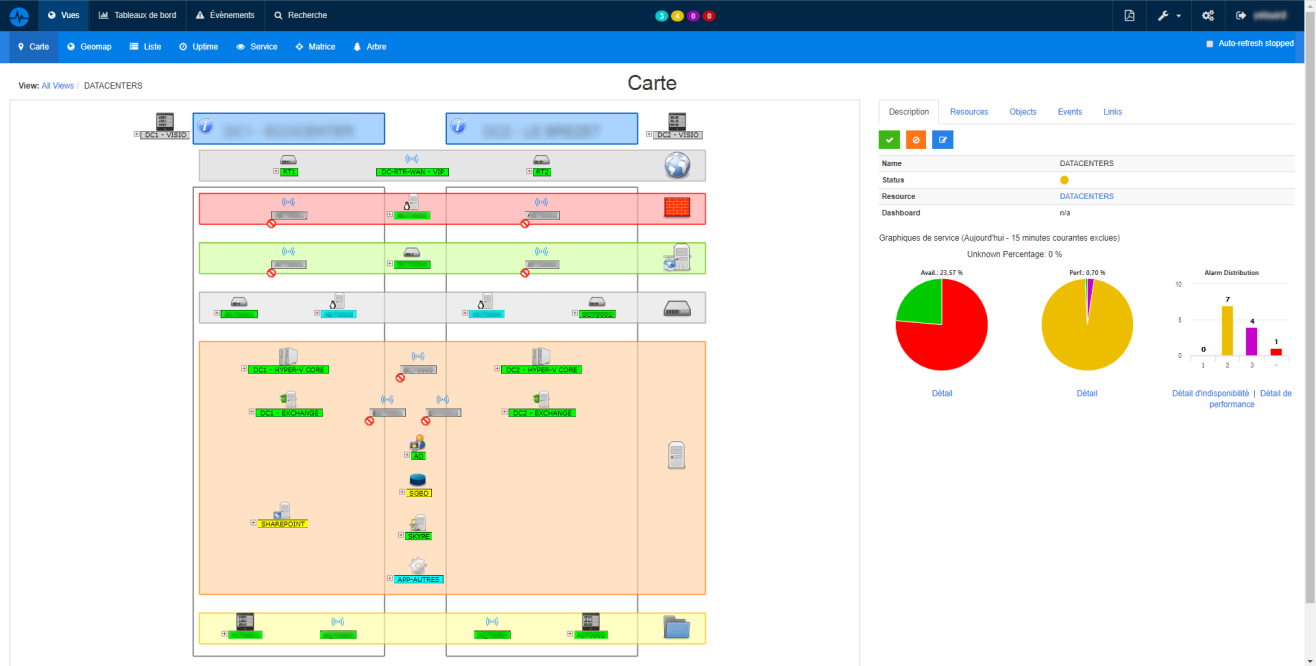This screenshot has height=666, width=1316.
Task: Switch to the Resources tab
Action: click(968, 111)
